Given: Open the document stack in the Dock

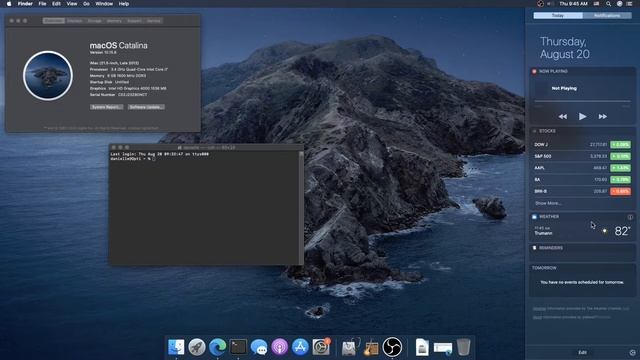Looking at the screenshot, I should [422, 347].
